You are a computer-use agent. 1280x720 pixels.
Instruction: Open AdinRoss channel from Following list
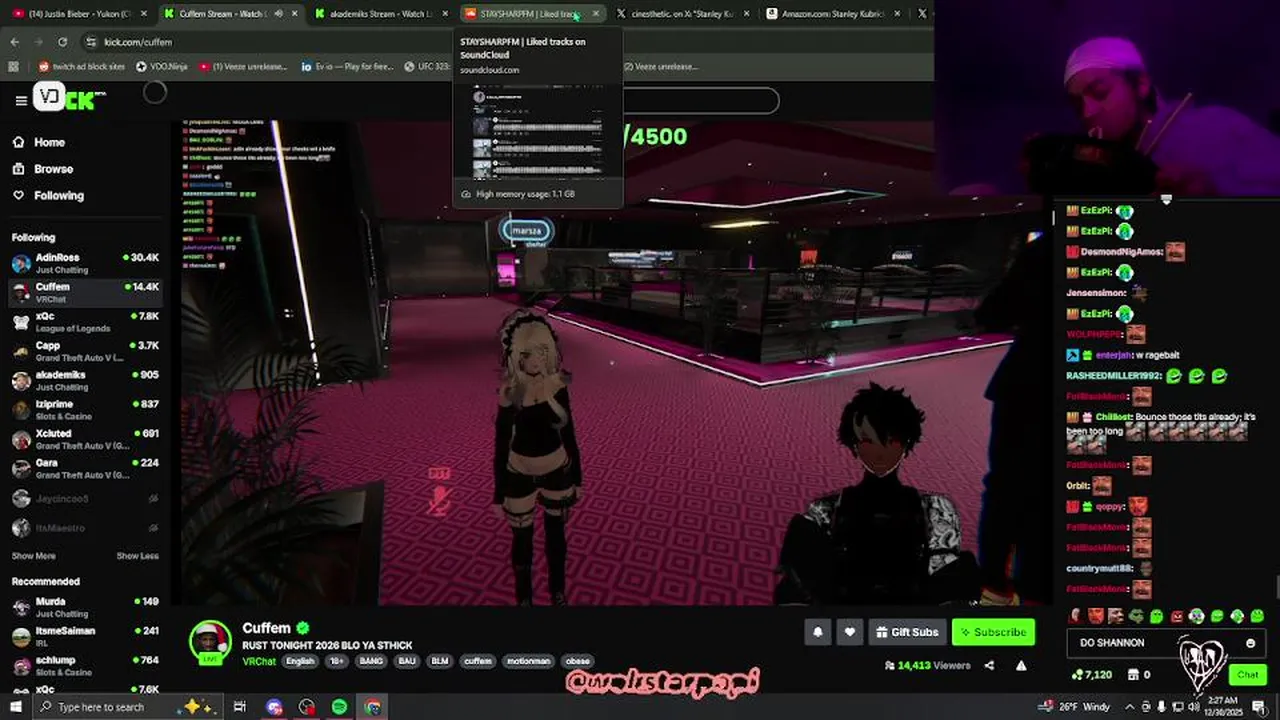point(85,263)
